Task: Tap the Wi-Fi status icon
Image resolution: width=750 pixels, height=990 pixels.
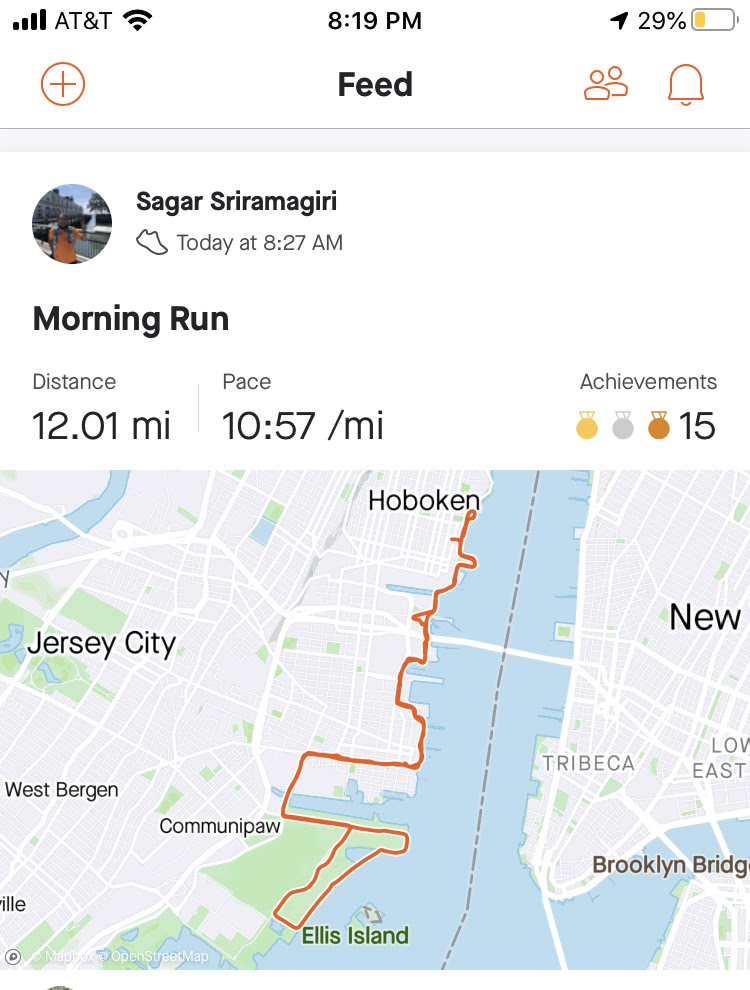Action: tap(137, 21)
